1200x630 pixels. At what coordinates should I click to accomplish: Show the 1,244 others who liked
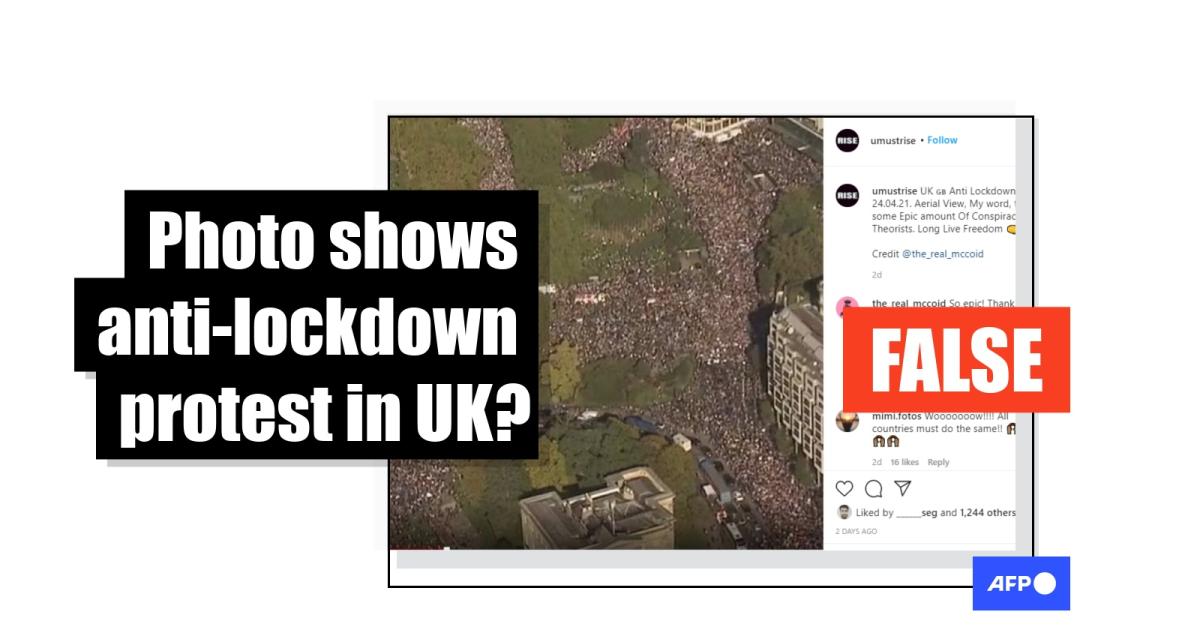coord(987,513)
